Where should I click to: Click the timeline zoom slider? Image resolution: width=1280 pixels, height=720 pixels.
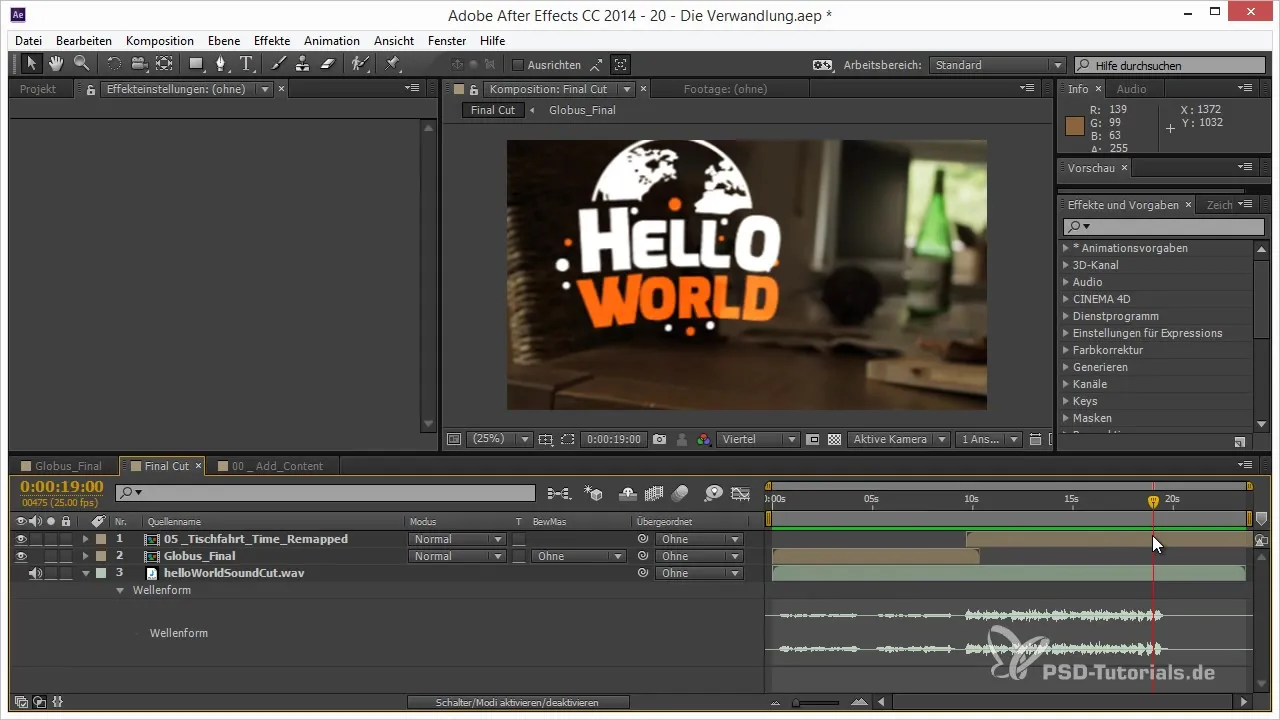[818, 702]
